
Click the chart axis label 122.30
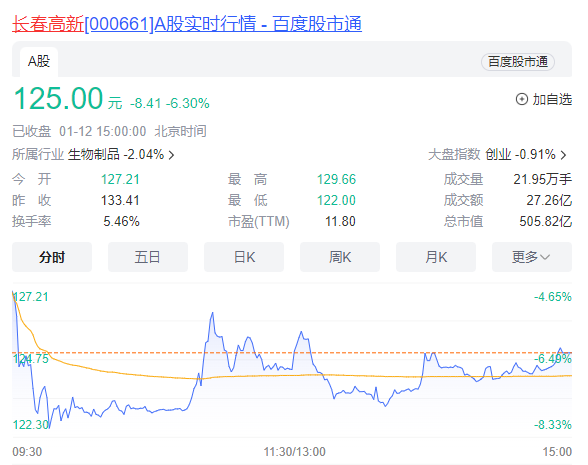coord(31,425)
